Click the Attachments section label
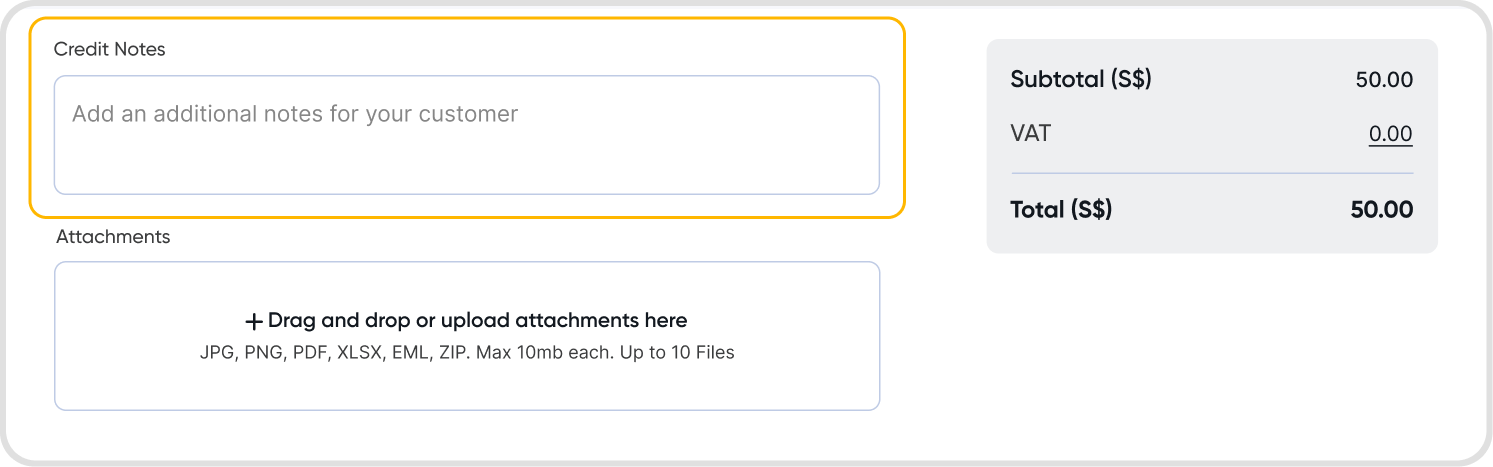This screenshot has width=1493, height=467. tap(113, 237)
